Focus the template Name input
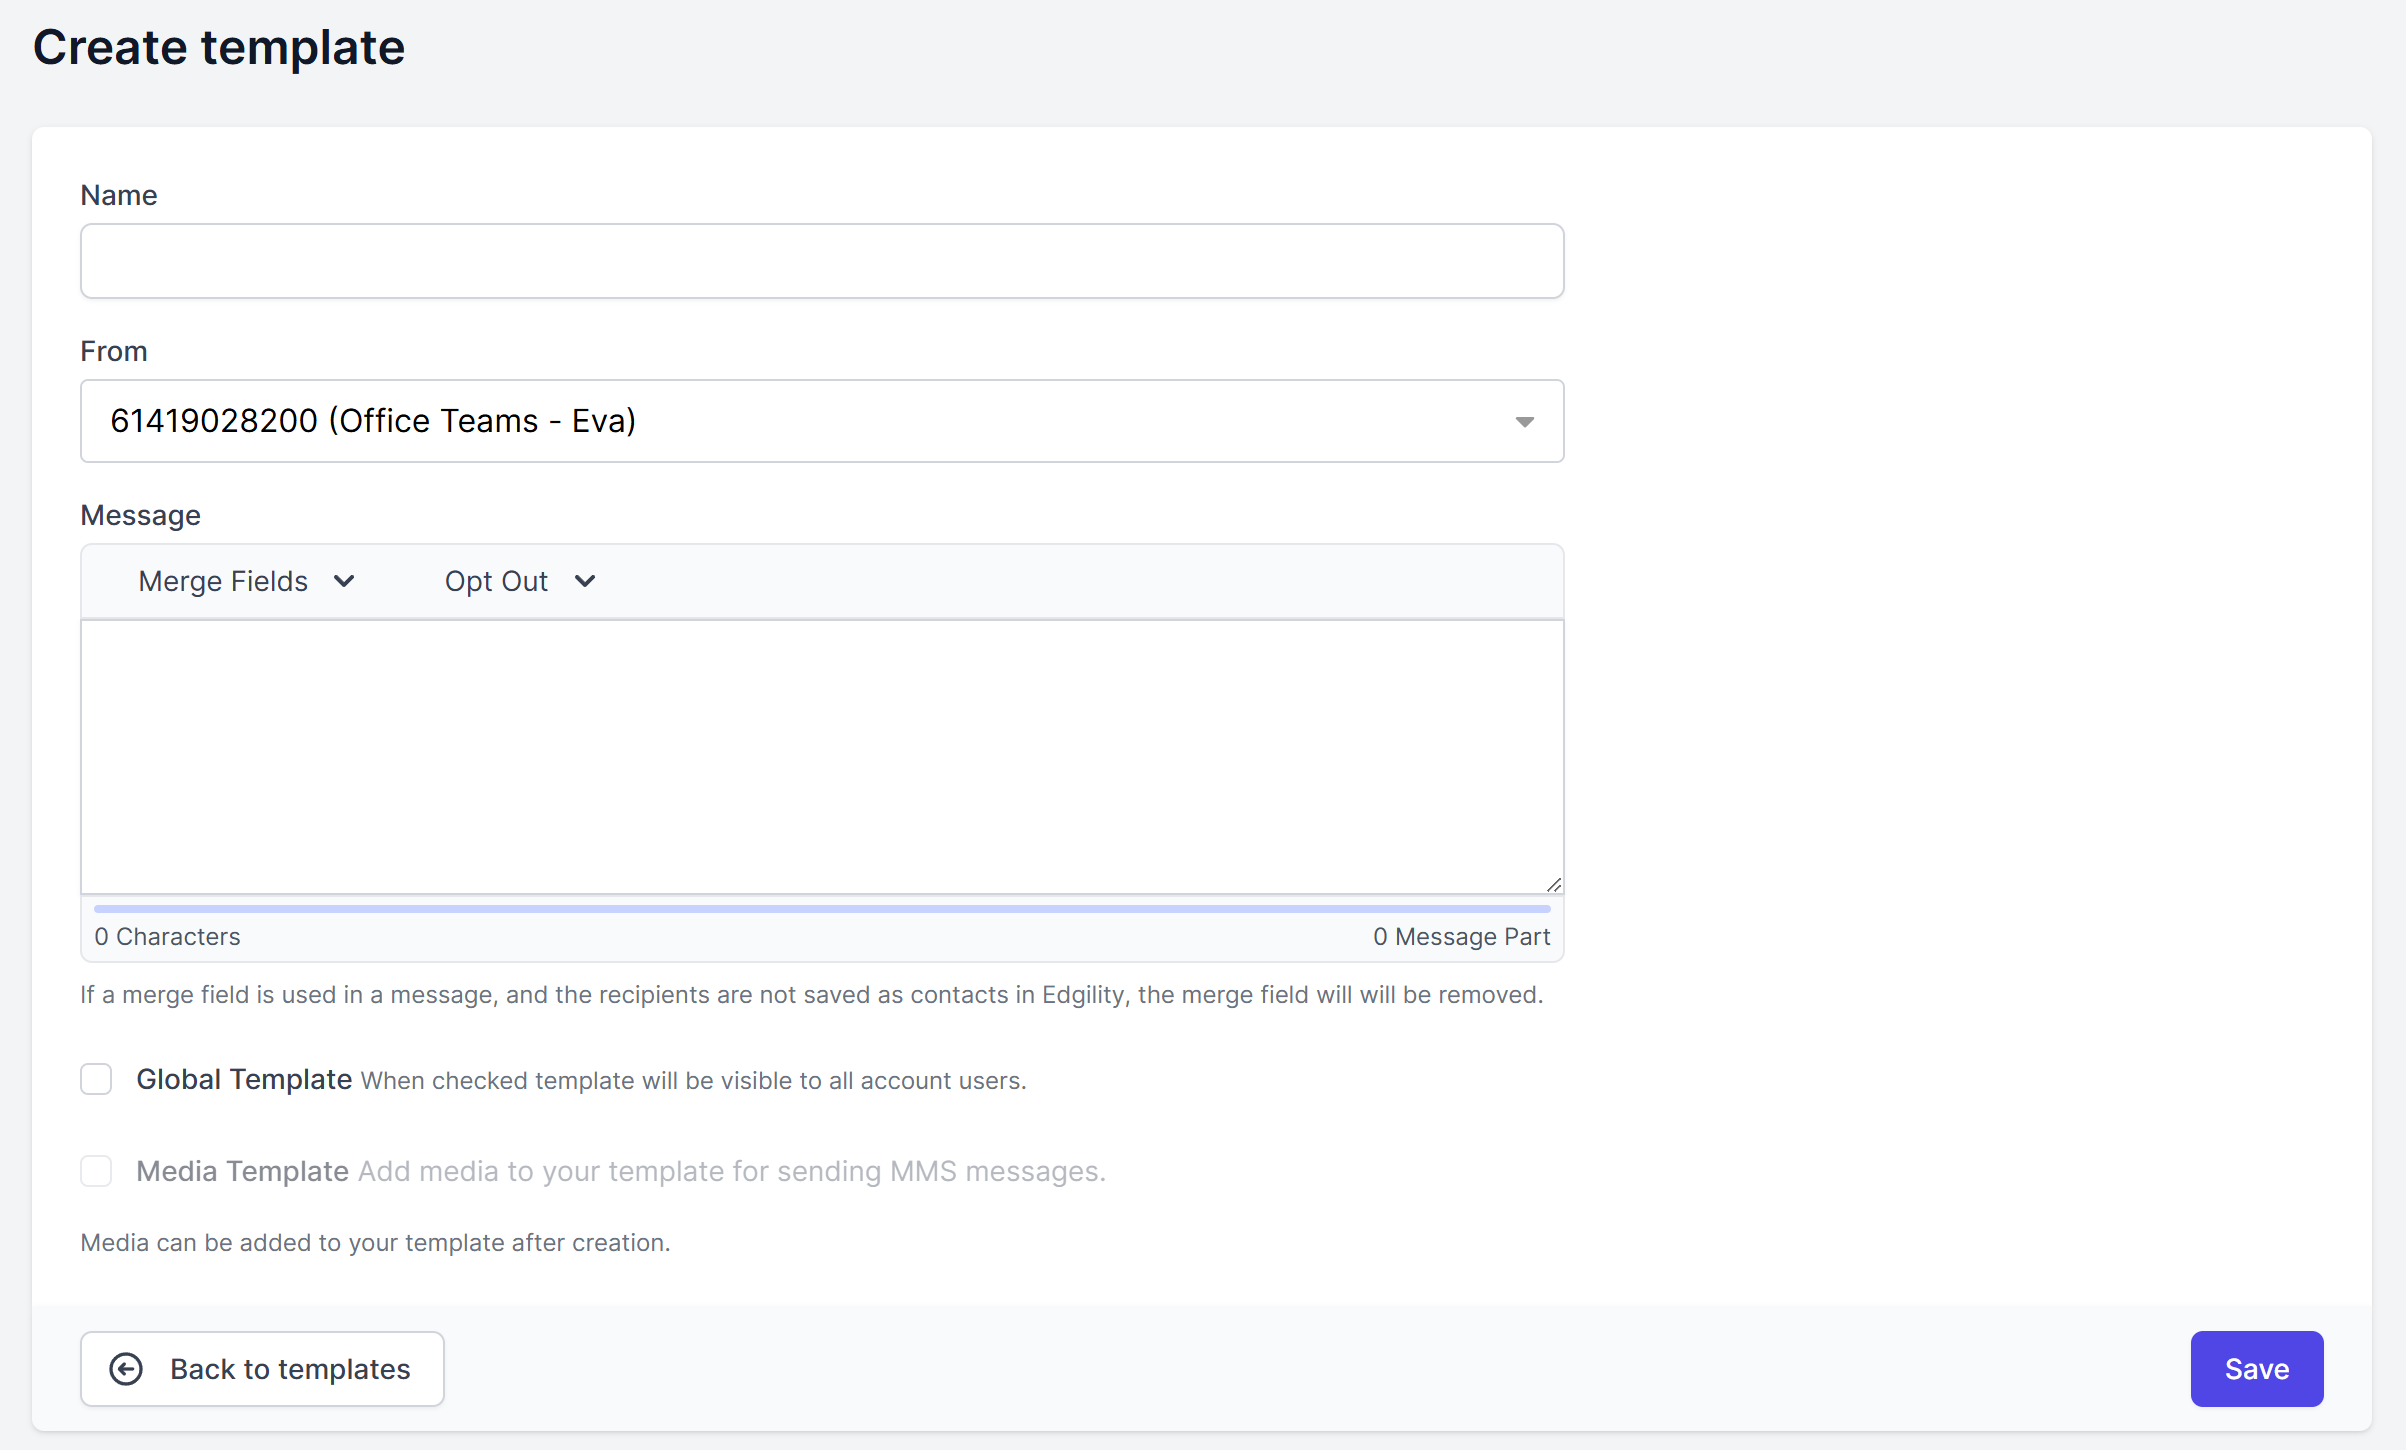The width and height of the screenshot is (2406, 1450). pyautogui.click(x=821, y=261)
